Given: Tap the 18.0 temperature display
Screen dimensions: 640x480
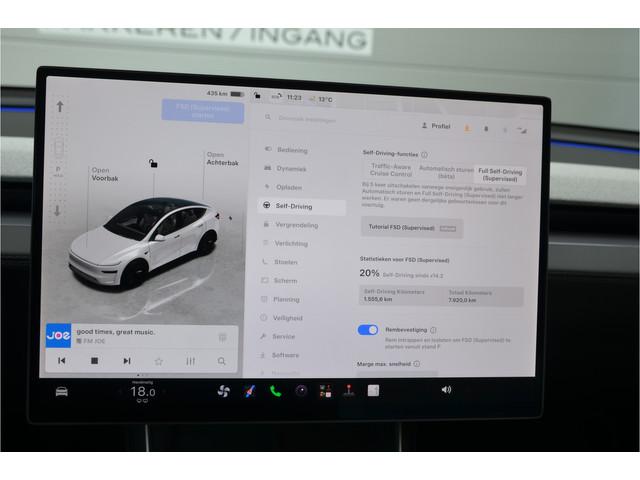Looking at the screenshot, I should coord(142,392).
